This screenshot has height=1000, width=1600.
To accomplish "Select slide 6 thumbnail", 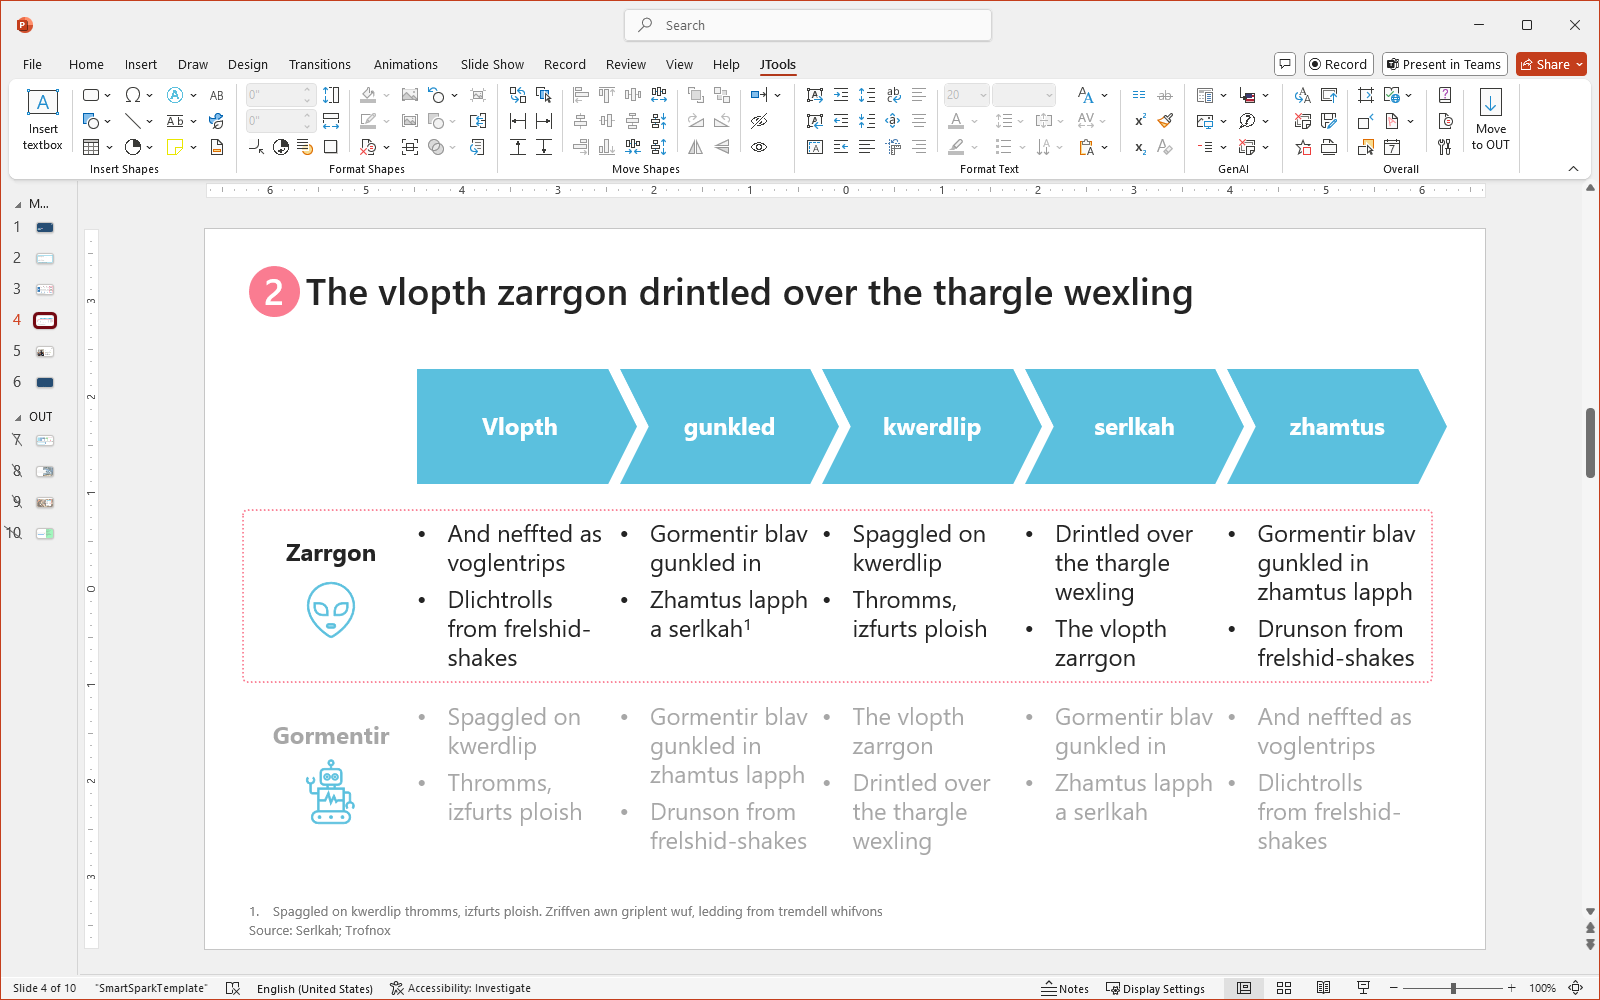I will point(45,382).
